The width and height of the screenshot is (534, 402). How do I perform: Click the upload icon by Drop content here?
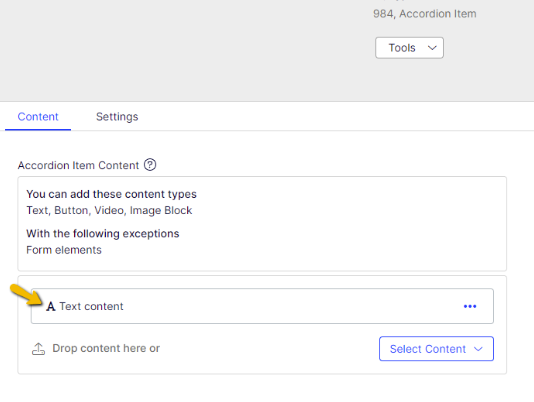coord(38,349)
